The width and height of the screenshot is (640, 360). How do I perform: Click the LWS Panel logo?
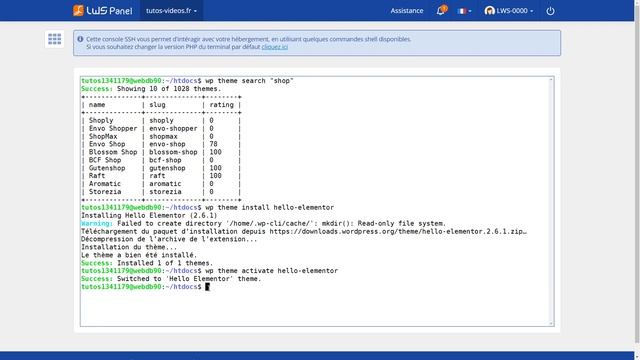102,11
